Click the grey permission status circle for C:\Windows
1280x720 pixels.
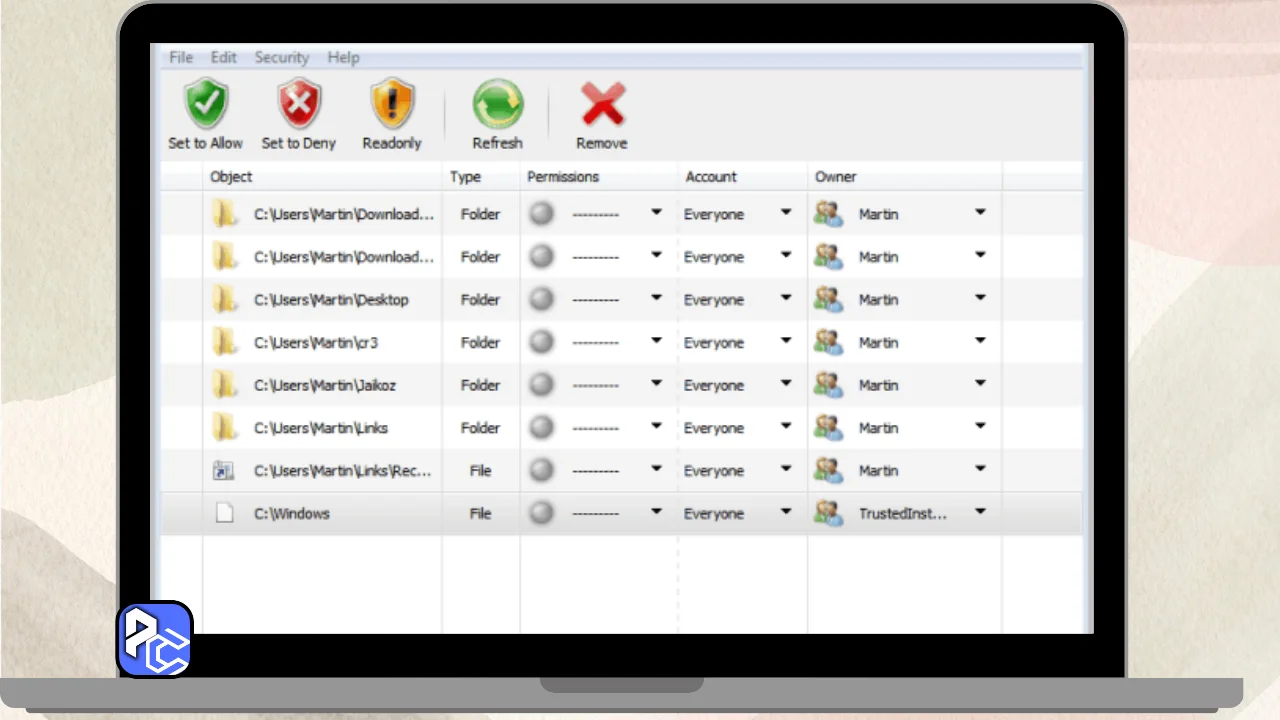coord(541,513)
